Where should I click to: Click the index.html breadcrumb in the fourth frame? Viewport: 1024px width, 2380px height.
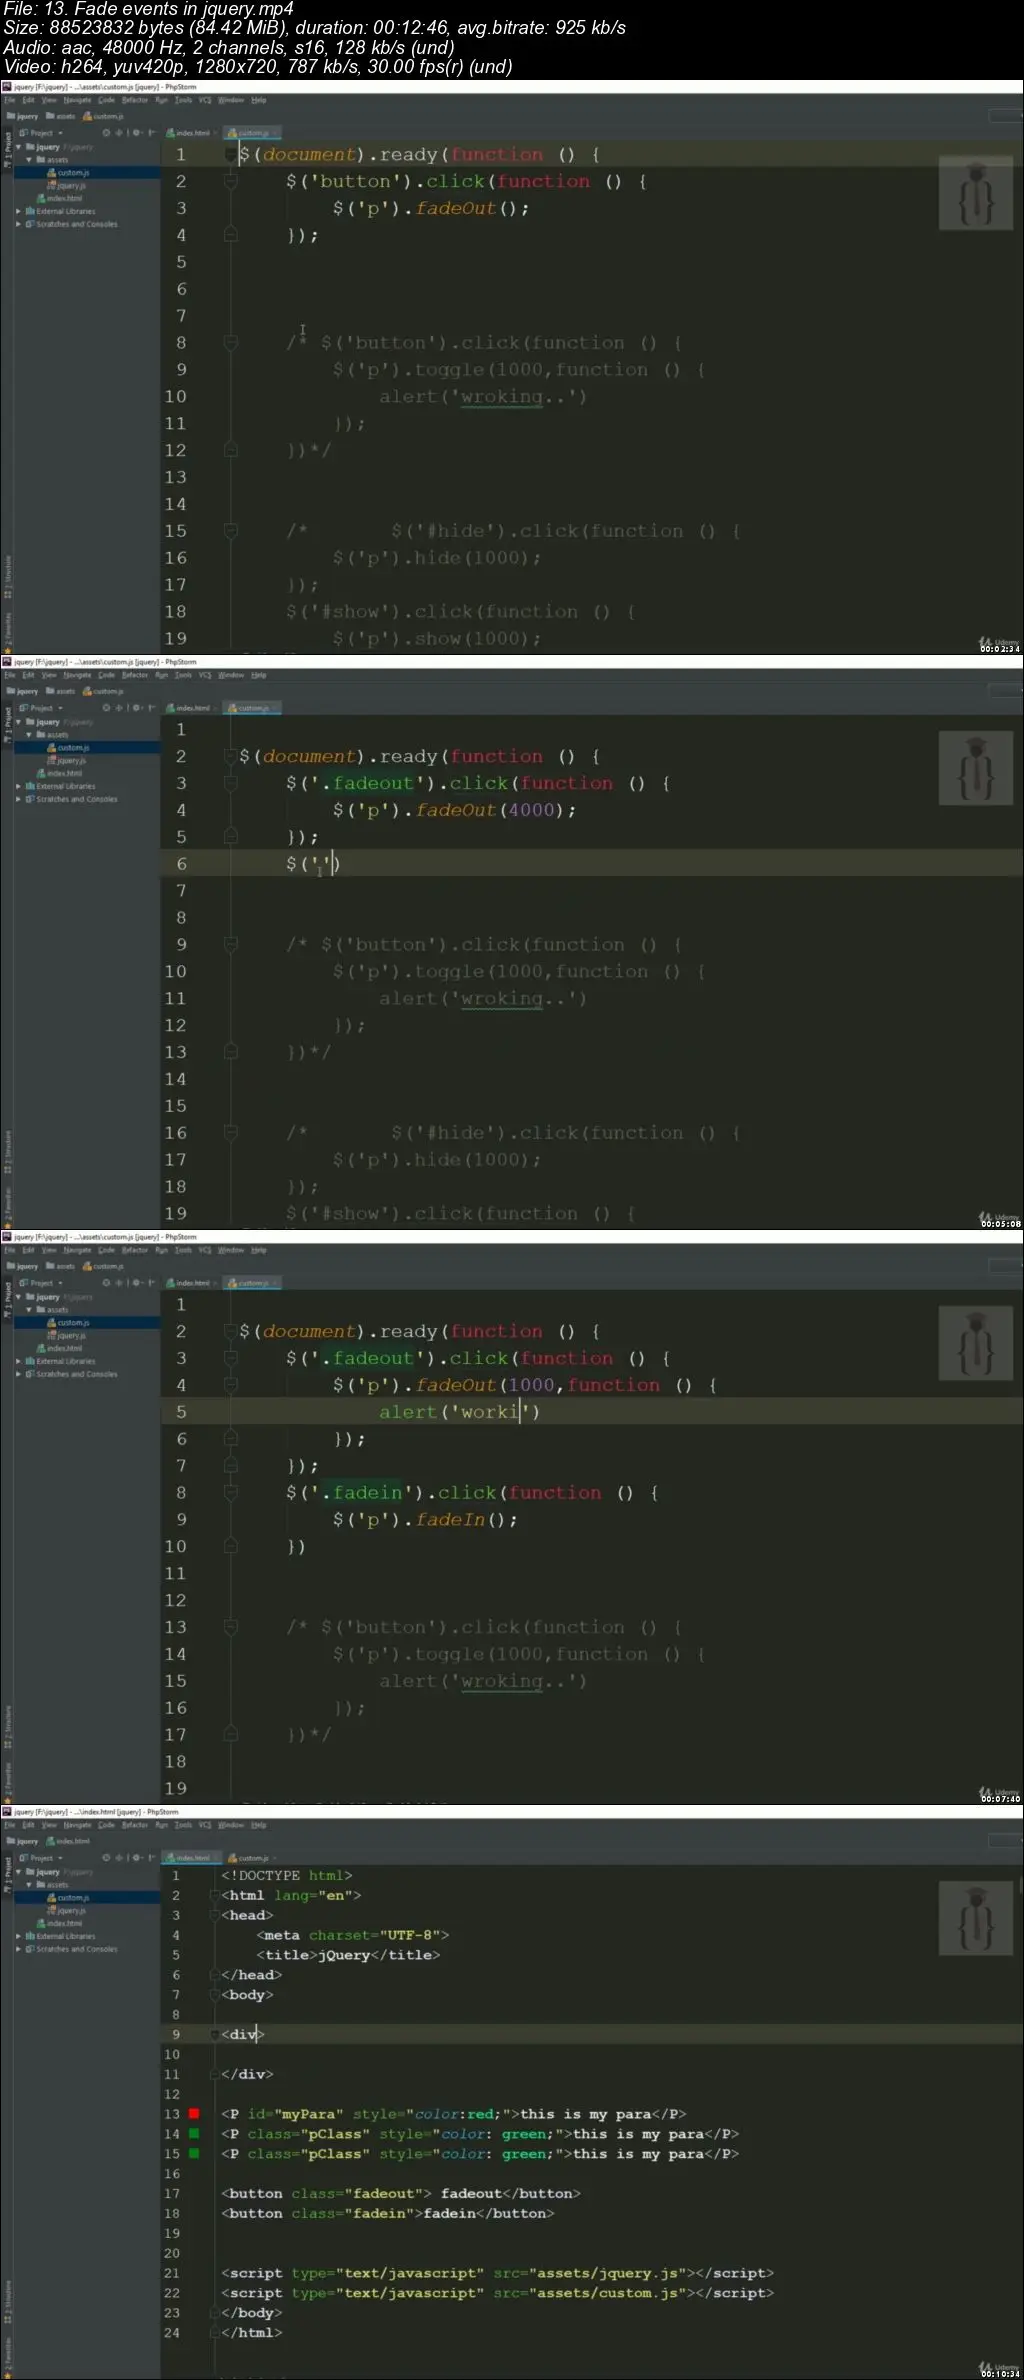[69, 1842]
